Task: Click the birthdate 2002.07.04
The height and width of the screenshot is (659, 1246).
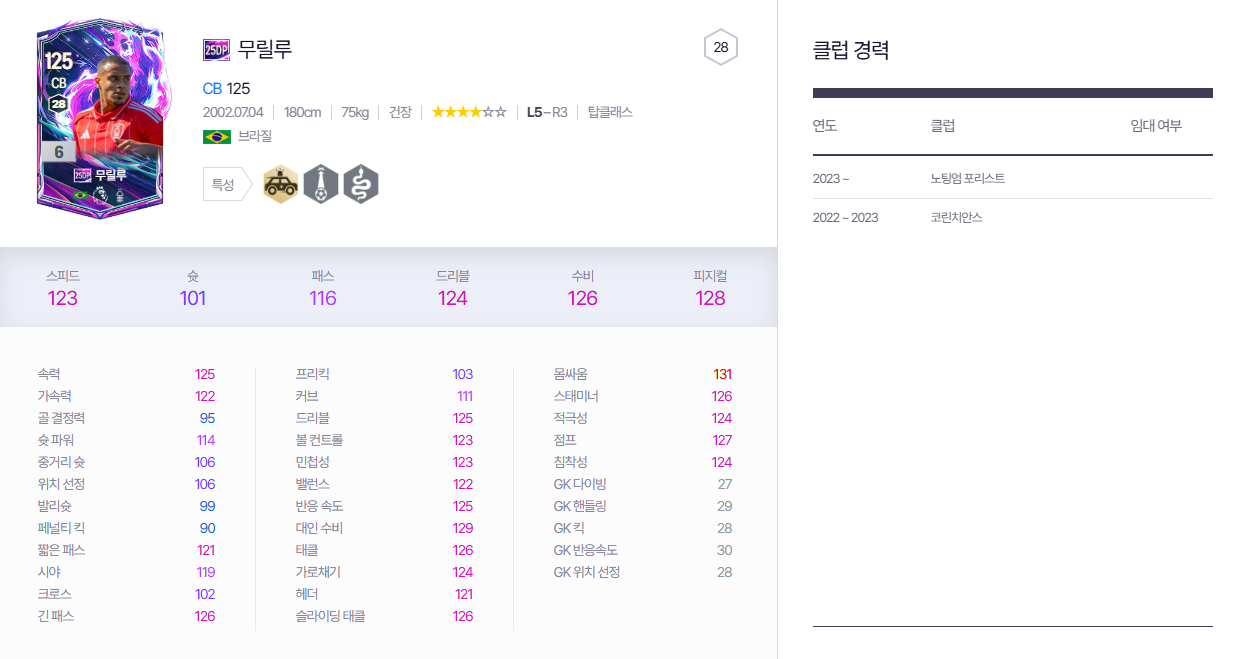Action: (x=233, y=112)
